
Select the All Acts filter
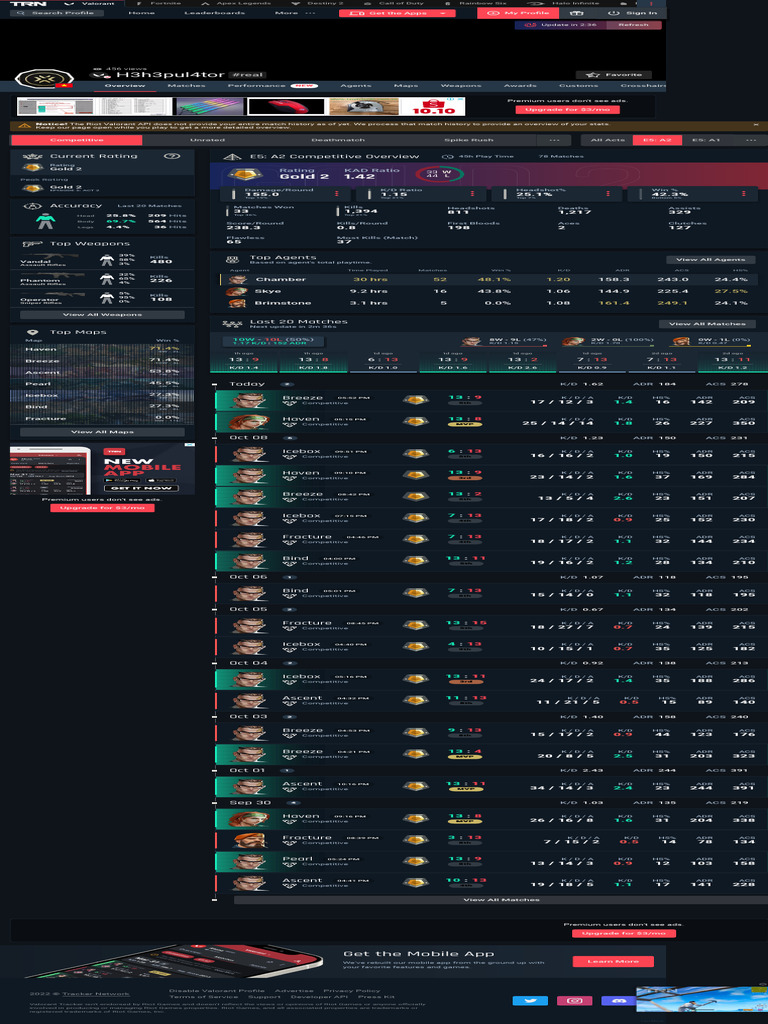pyautogui.click(x=607, y=140)
